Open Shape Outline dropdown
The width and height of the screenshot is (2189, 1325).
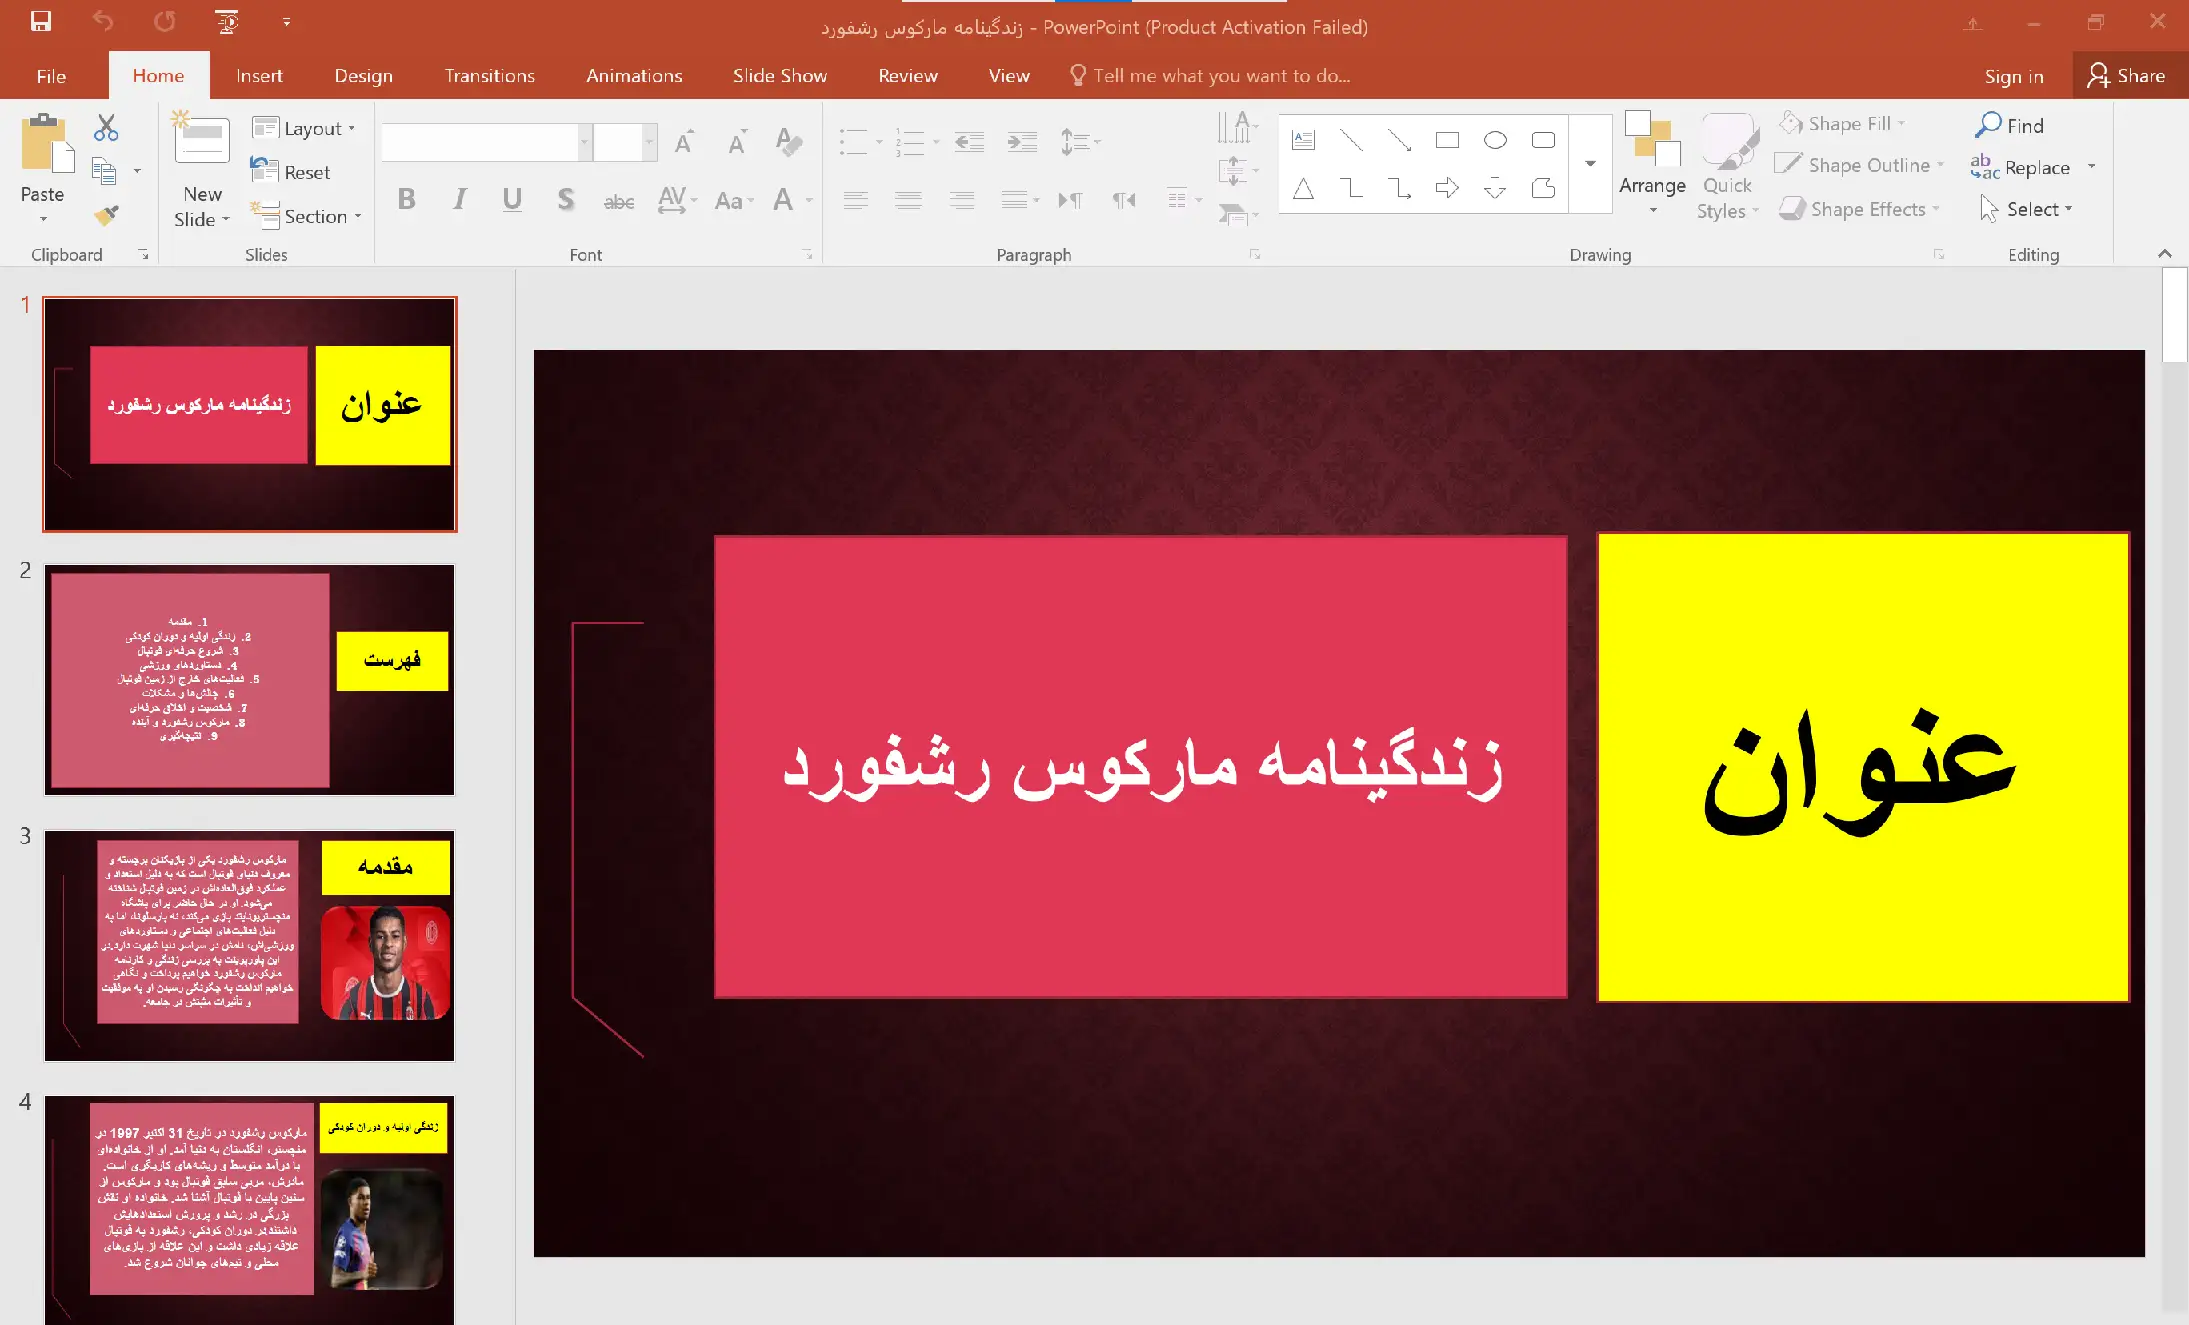tap(1860, 165)
